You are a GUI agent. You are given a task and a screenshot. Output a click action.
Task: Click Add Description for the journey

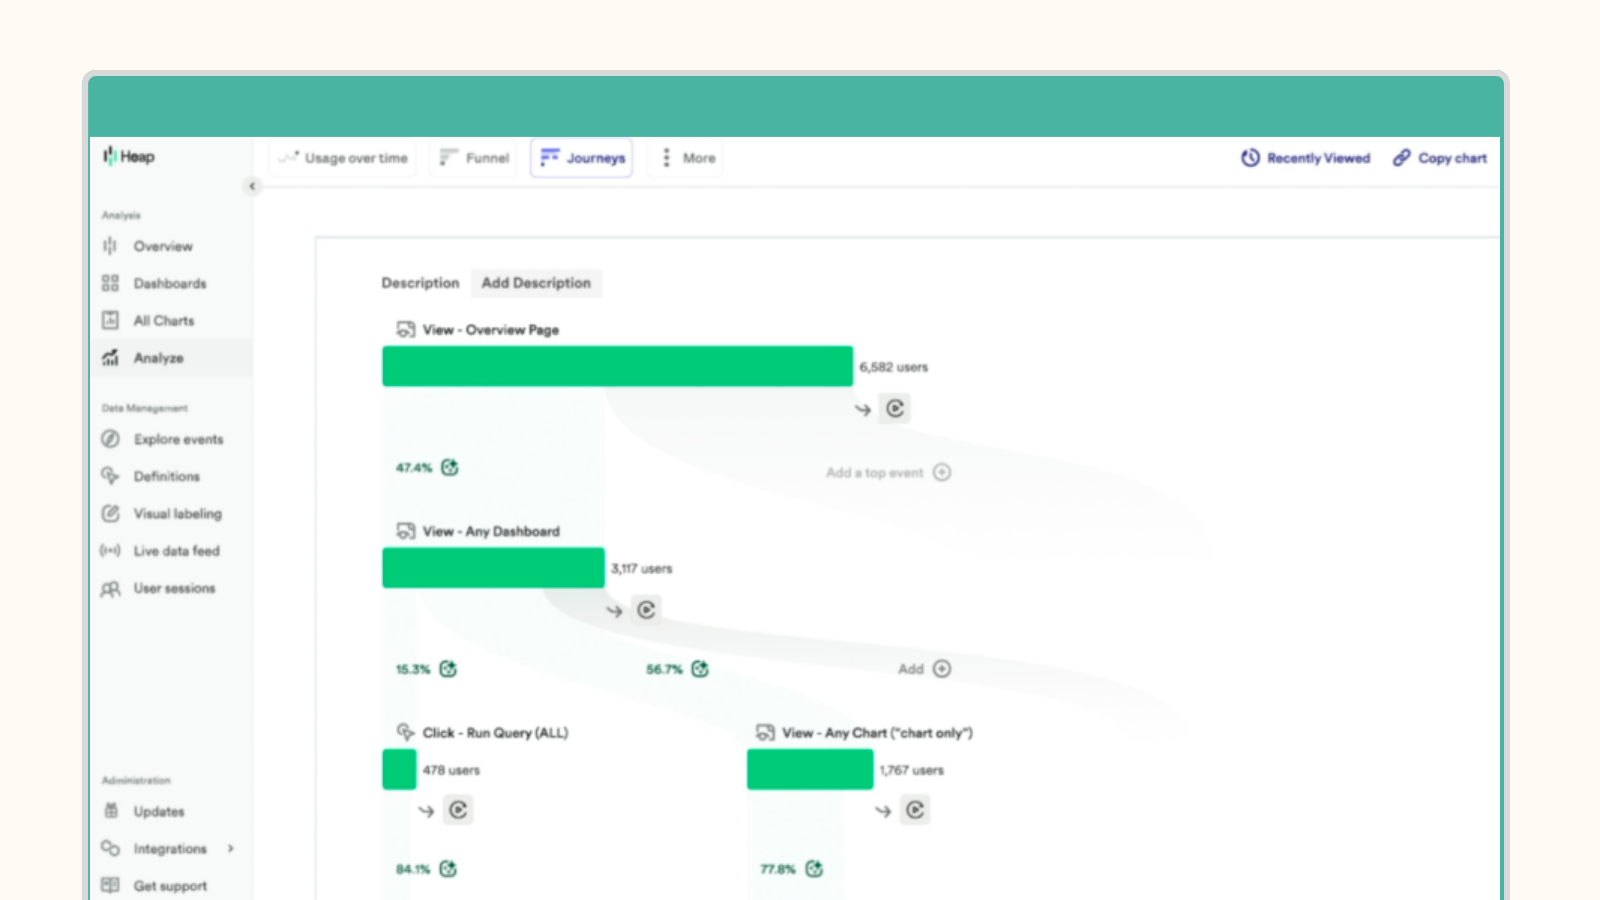pos(536,283)
